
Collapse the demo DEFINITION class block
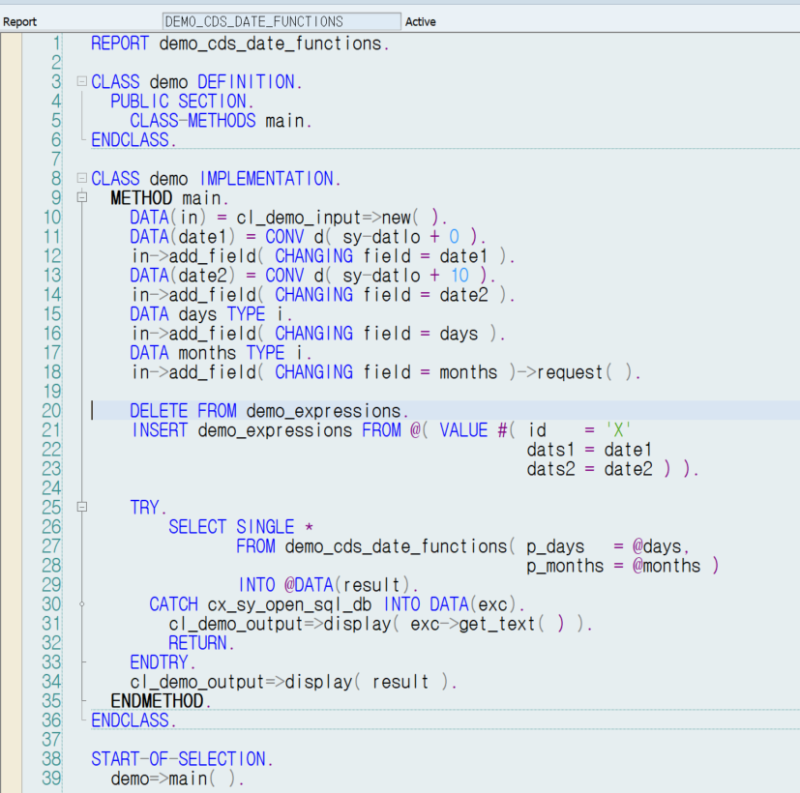point(81,81)
